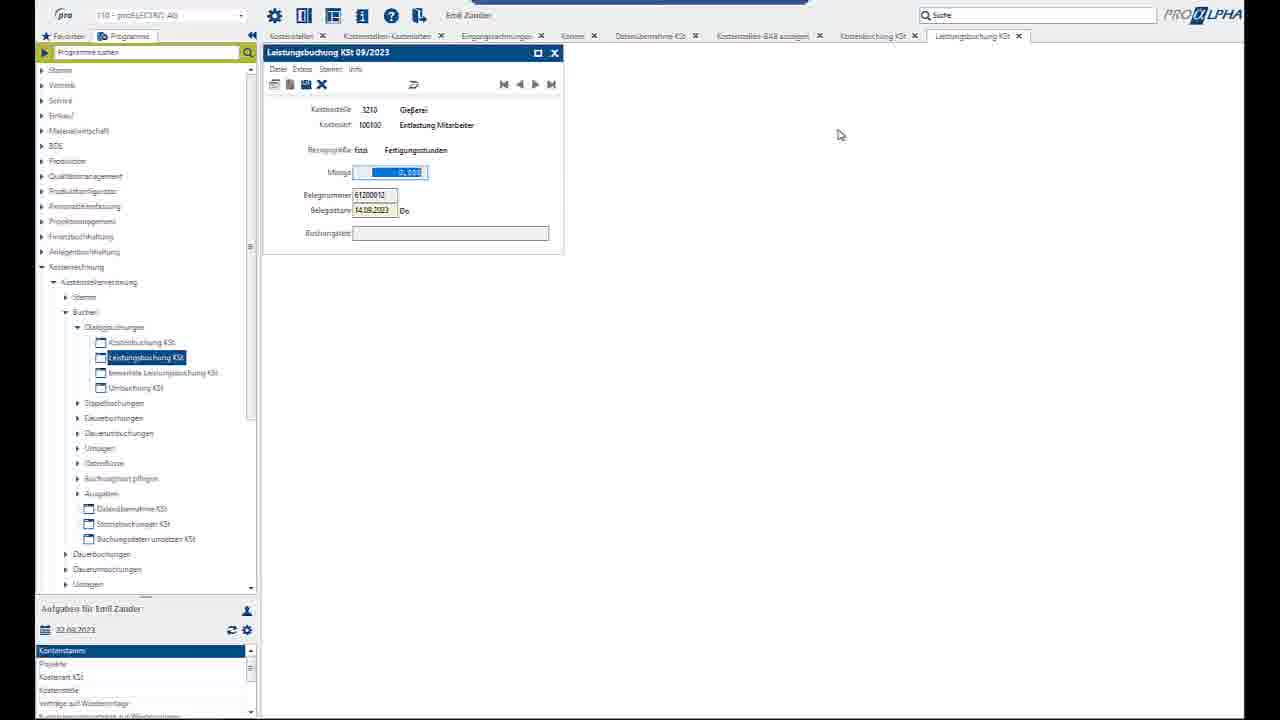The width and height of the screenshot is (1280, 720).
Task: Expand the Materialwirtschaft tree node
Action: pyautogui.click(x=42, y=131)
